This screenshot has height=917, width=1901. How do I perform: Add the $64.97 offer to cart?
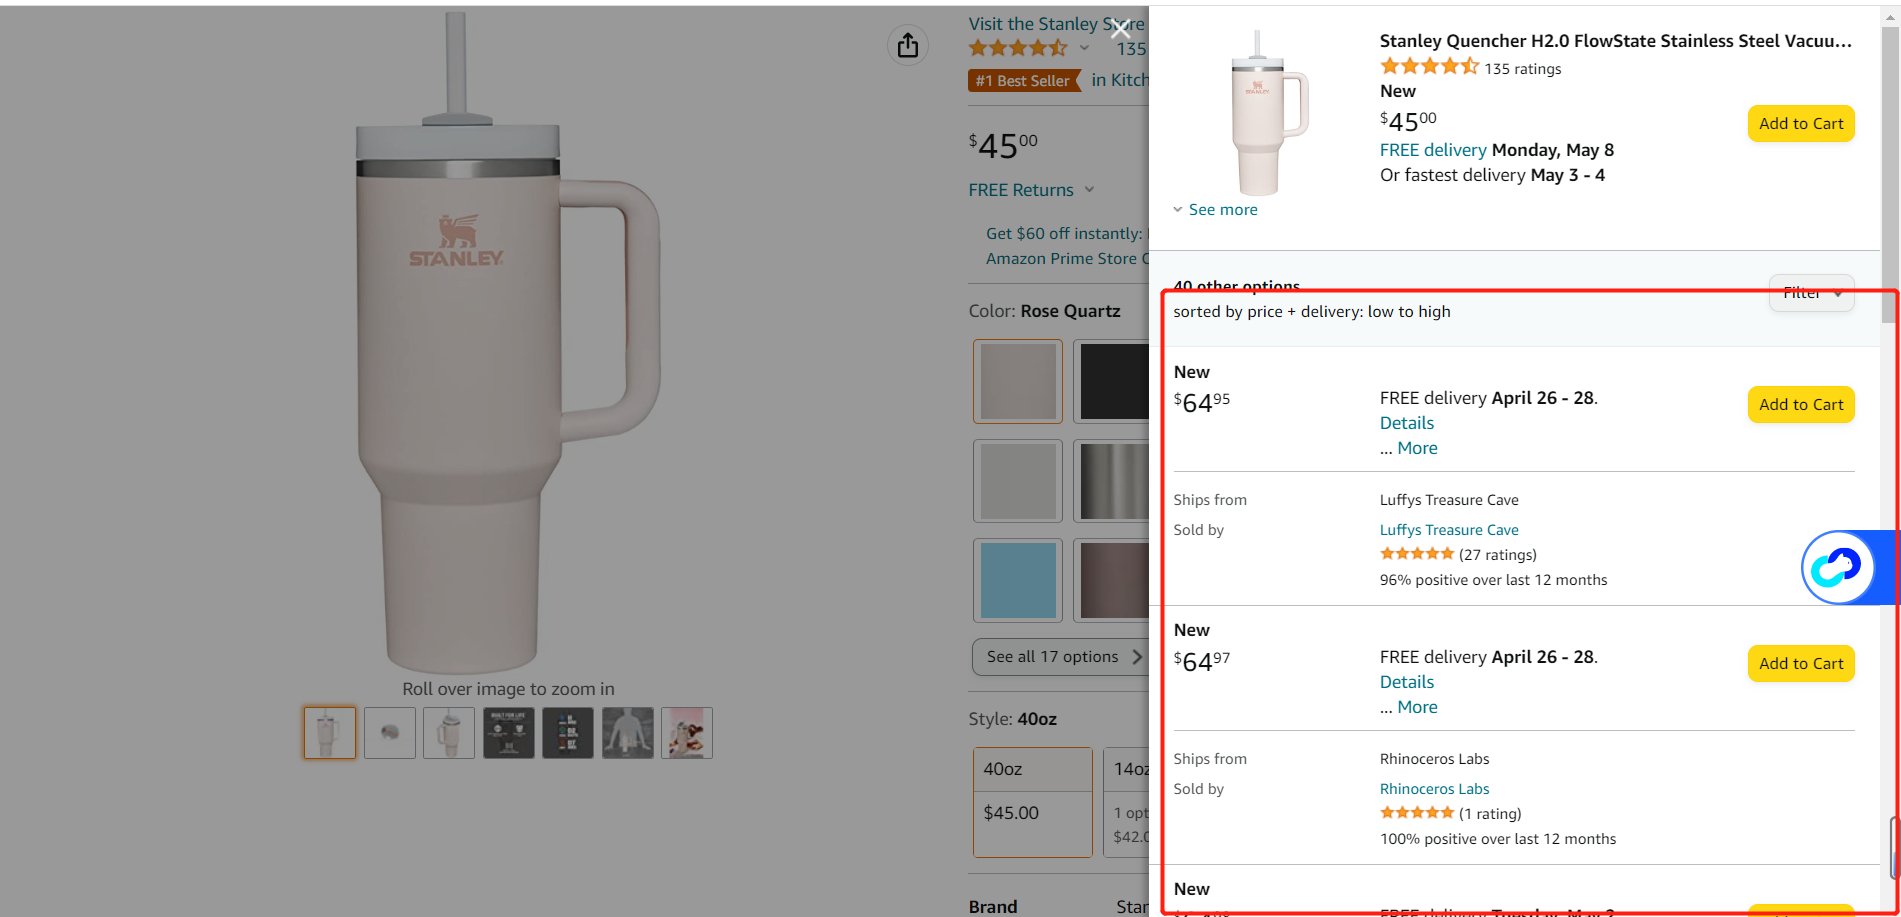(x=1800, y=664)
